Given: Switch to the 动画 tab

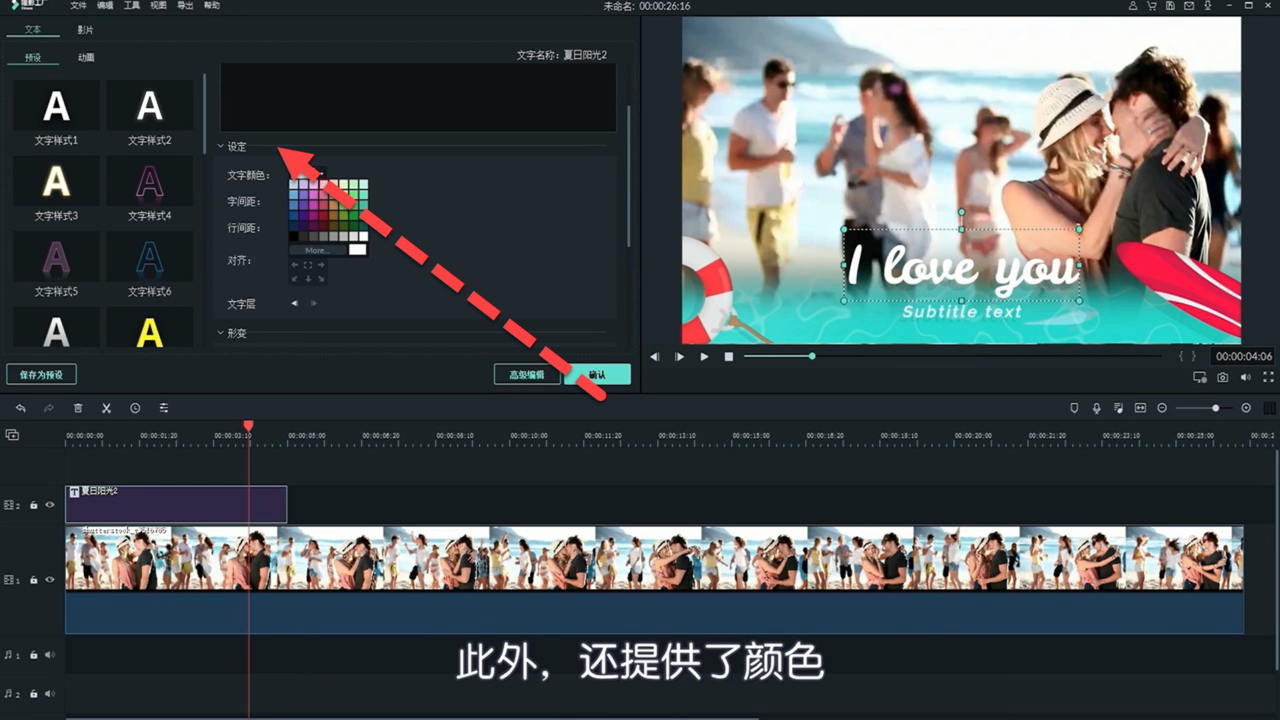Looking at the screenshot, I should coord(86,58).
